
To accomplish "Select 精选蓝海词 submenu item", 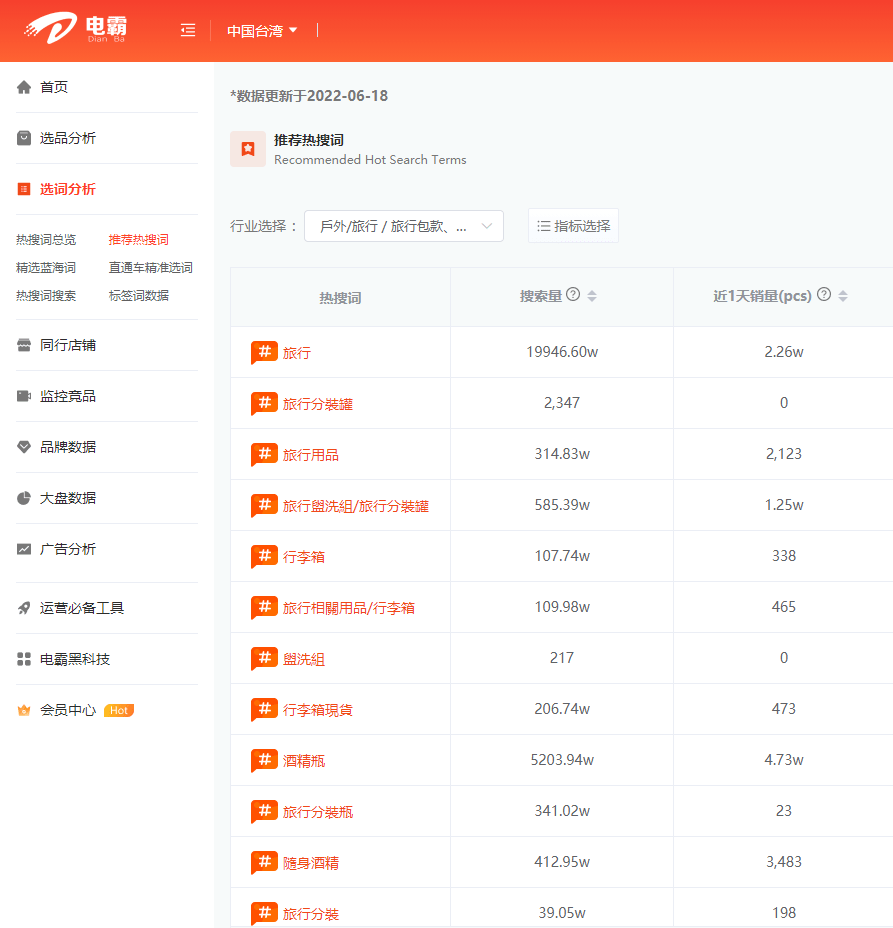I will pyautogui.click(x=46, y=268).
